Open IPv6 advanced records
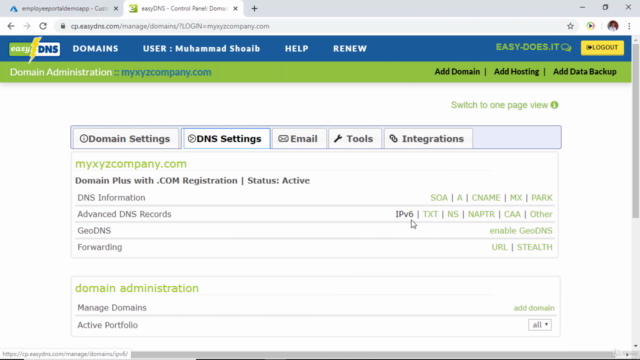 [404, 214]
